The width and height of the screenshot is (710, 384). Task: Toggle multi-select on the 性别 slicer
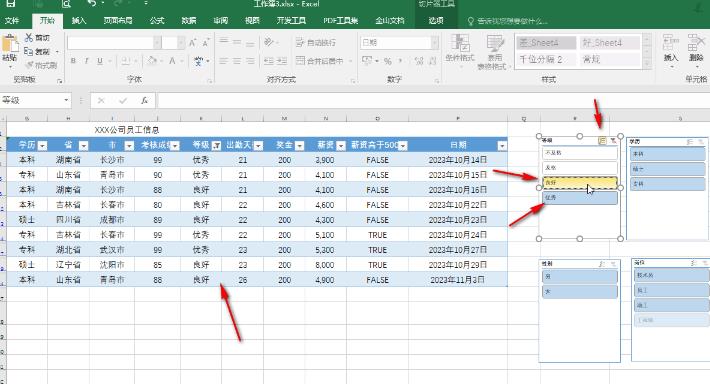click(x=602, y=264)
